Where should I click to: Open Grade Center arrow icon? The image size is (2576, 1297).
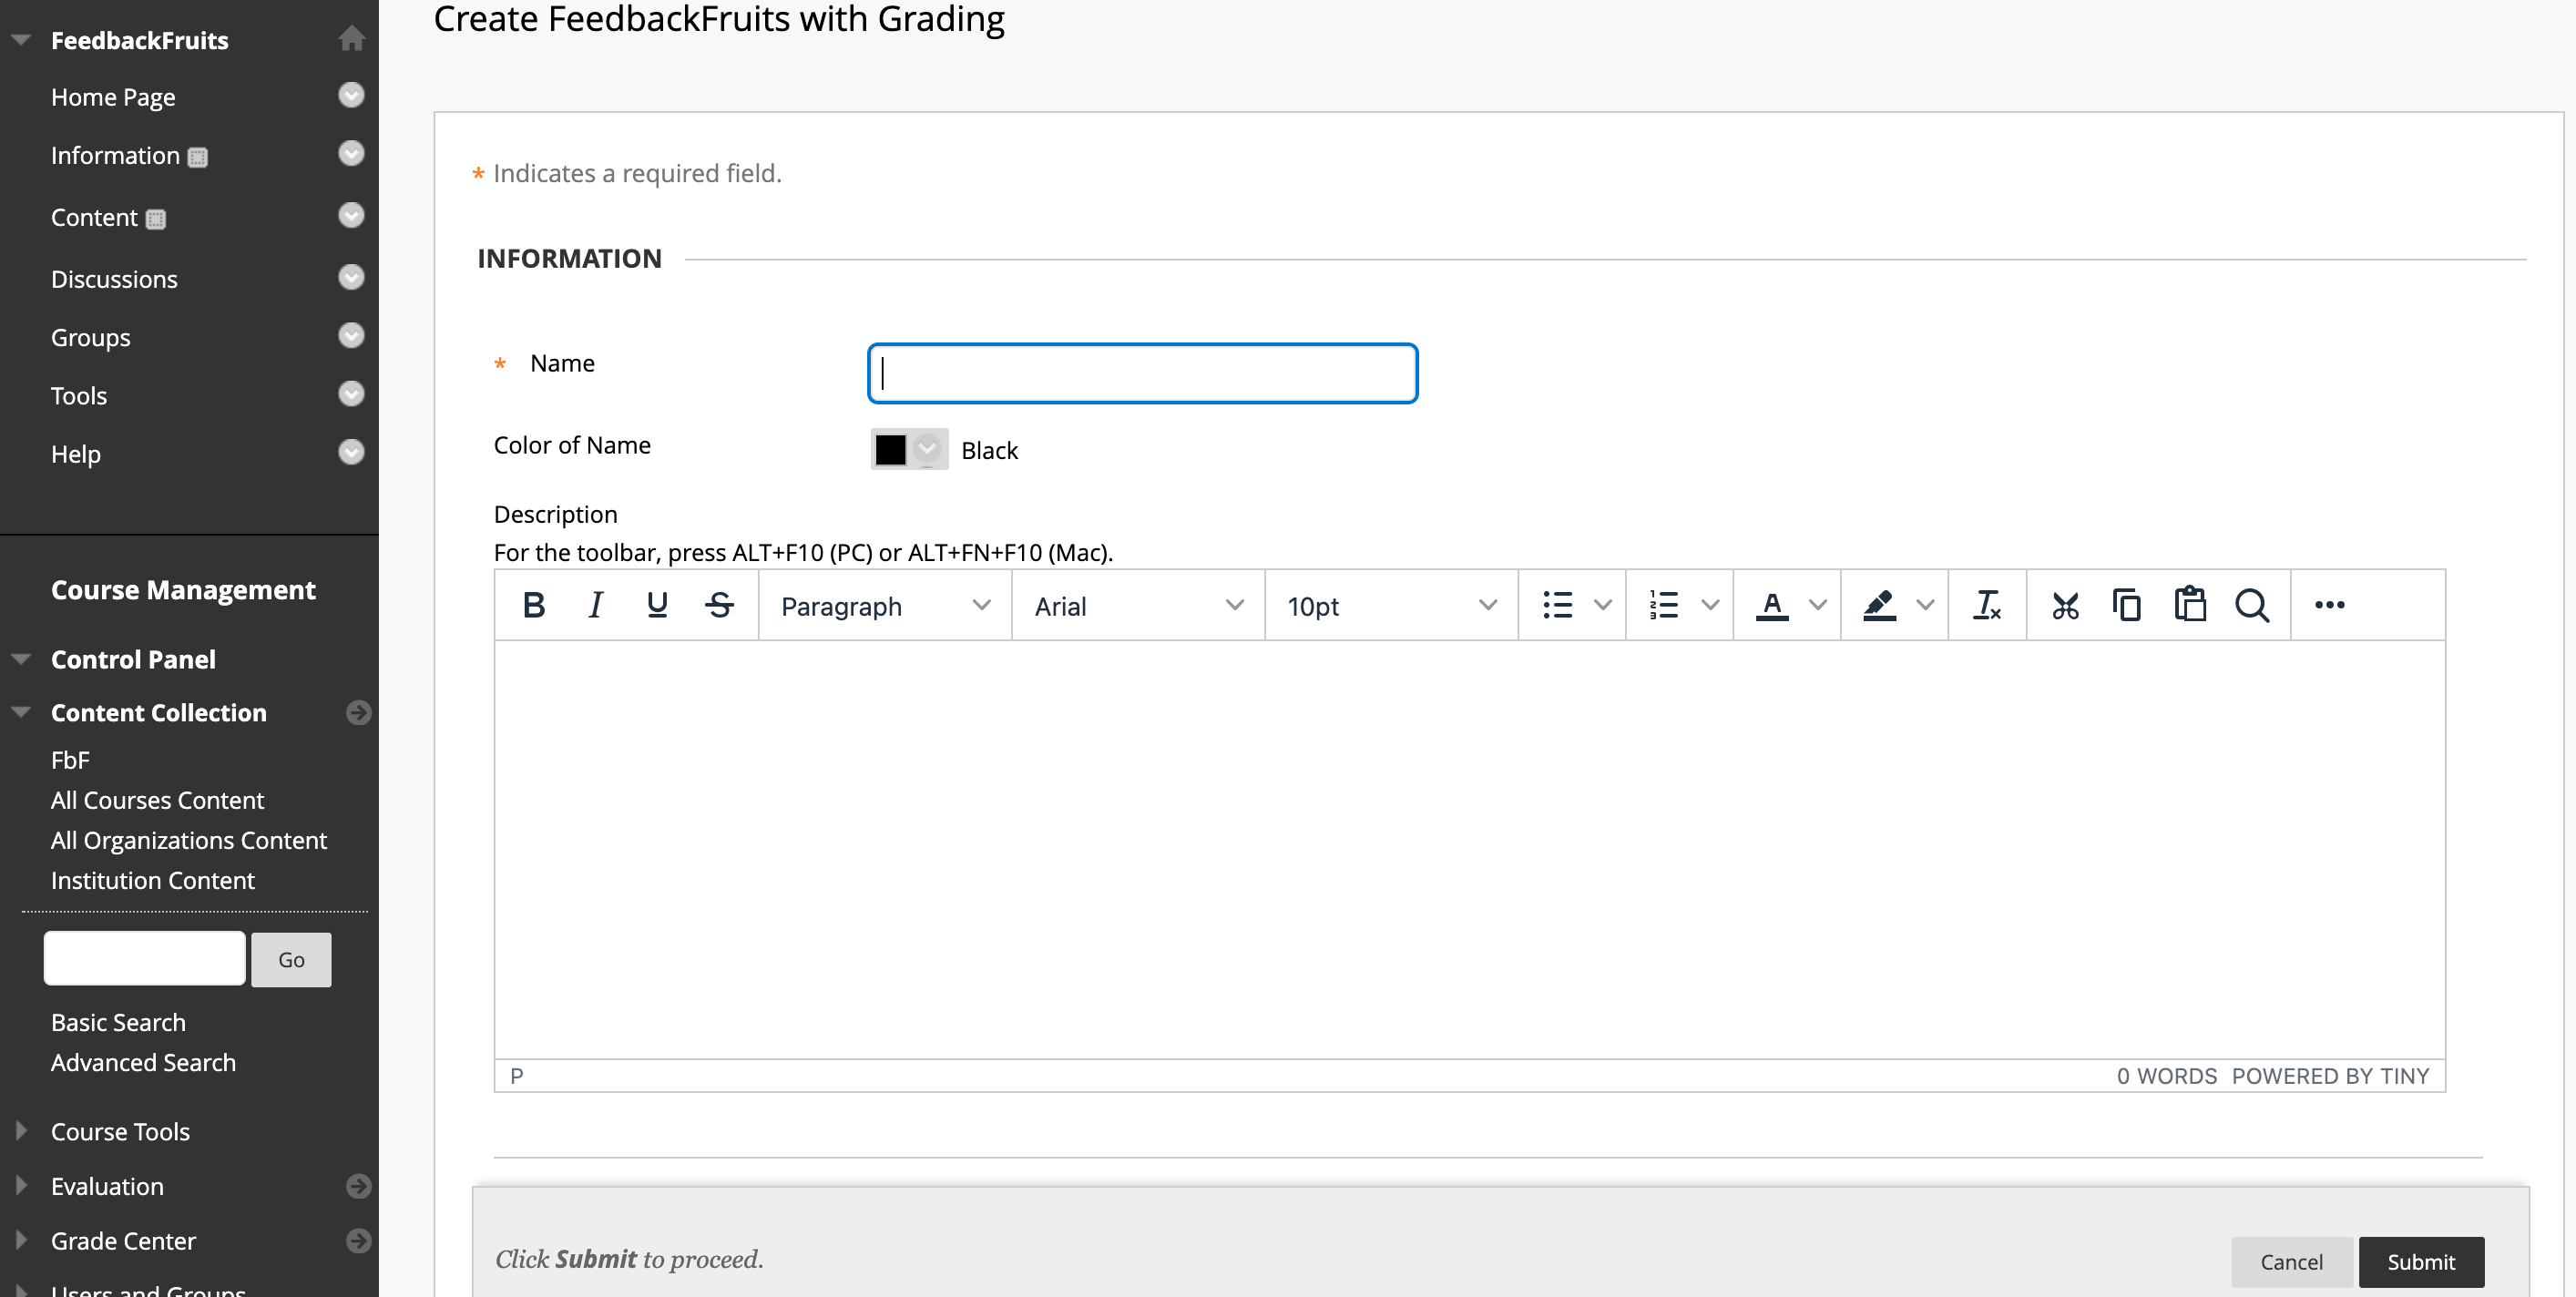point(358,1241)
